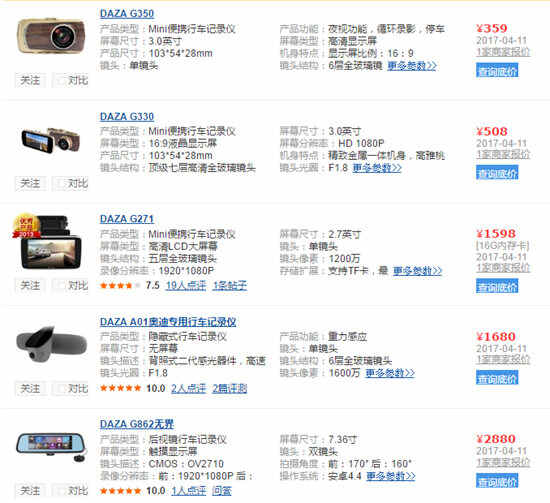Click 查询底价 for the ¥359 product
Image resolution: width=550 pixels, height=503 pixels.
497,71
